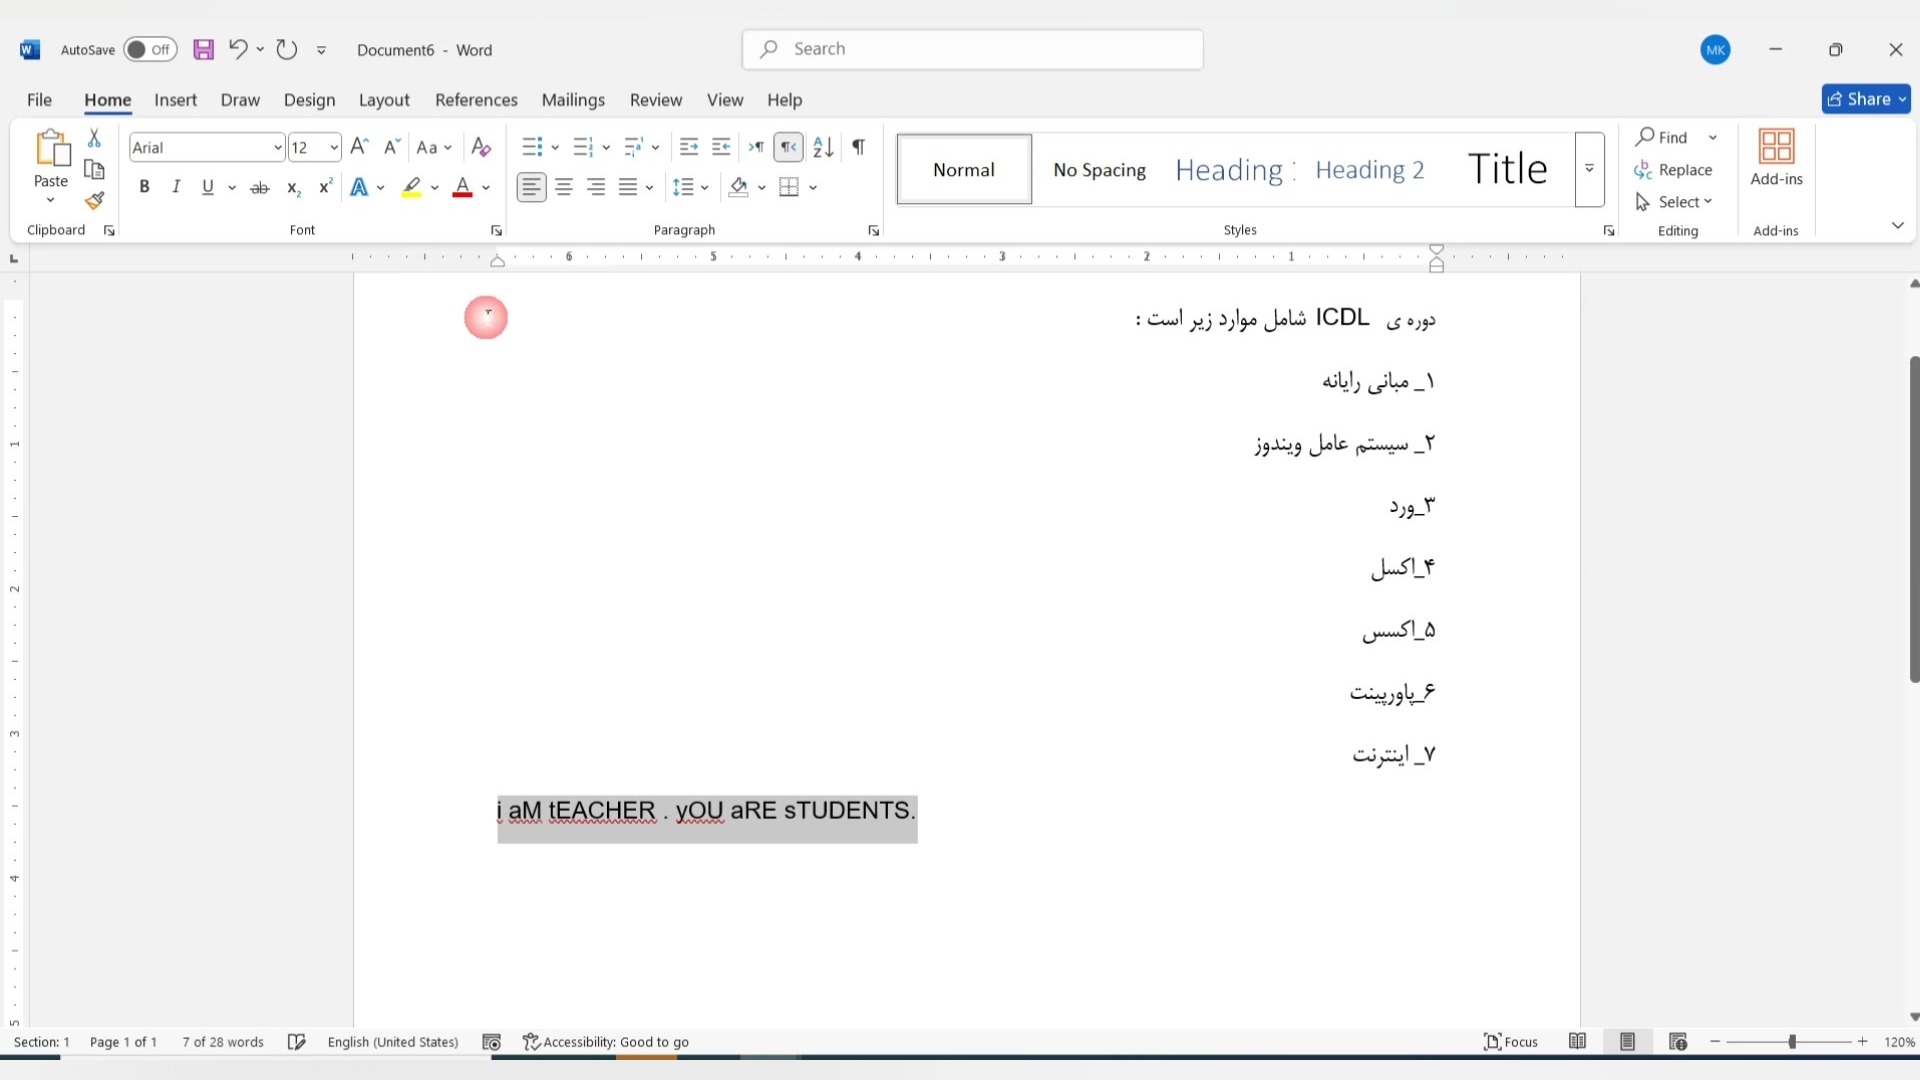Click the Increase Indent icon
The image size is (1920, 1080).
721,148
